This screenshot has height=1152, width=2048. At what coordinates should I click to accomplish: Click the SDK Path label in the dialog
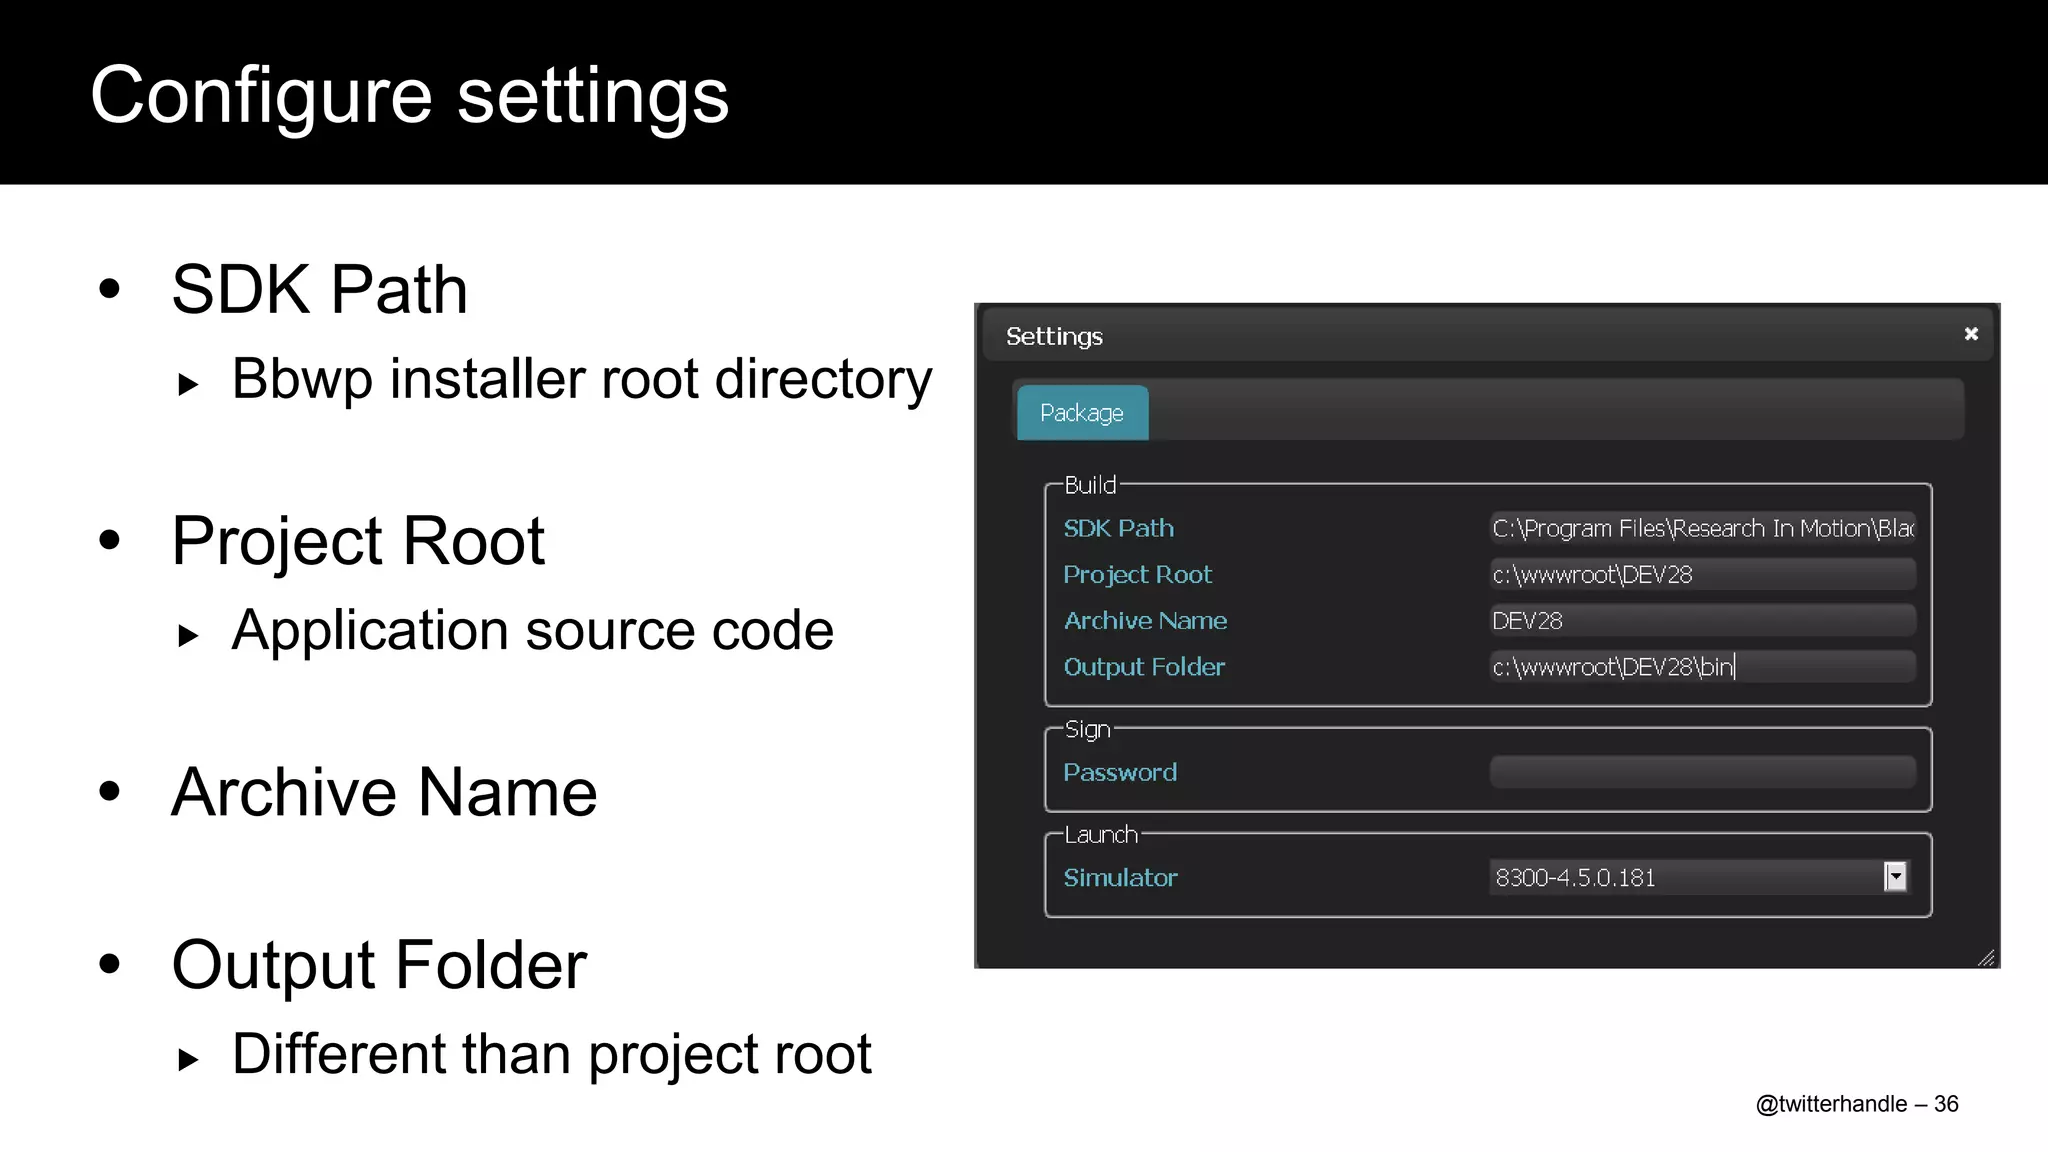1118,528
